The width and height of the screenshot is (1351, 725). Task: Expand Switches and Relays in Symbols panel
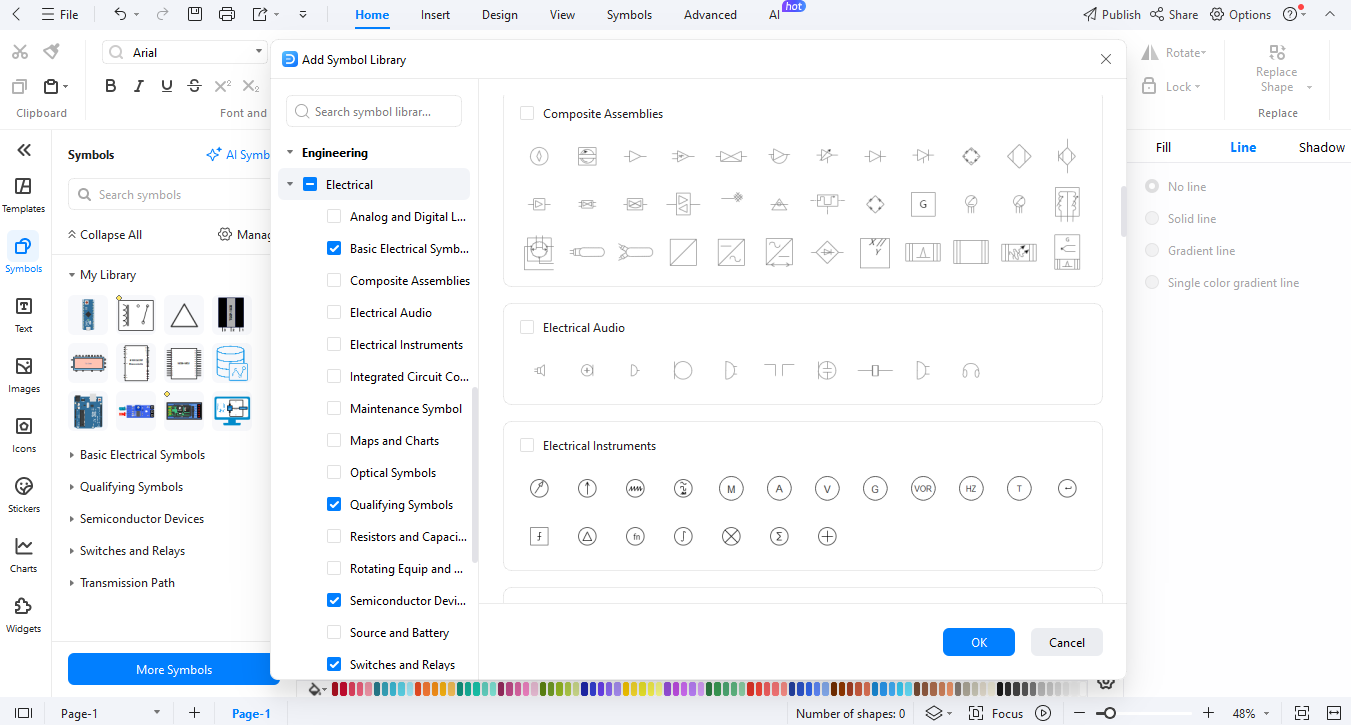(72, 551)
